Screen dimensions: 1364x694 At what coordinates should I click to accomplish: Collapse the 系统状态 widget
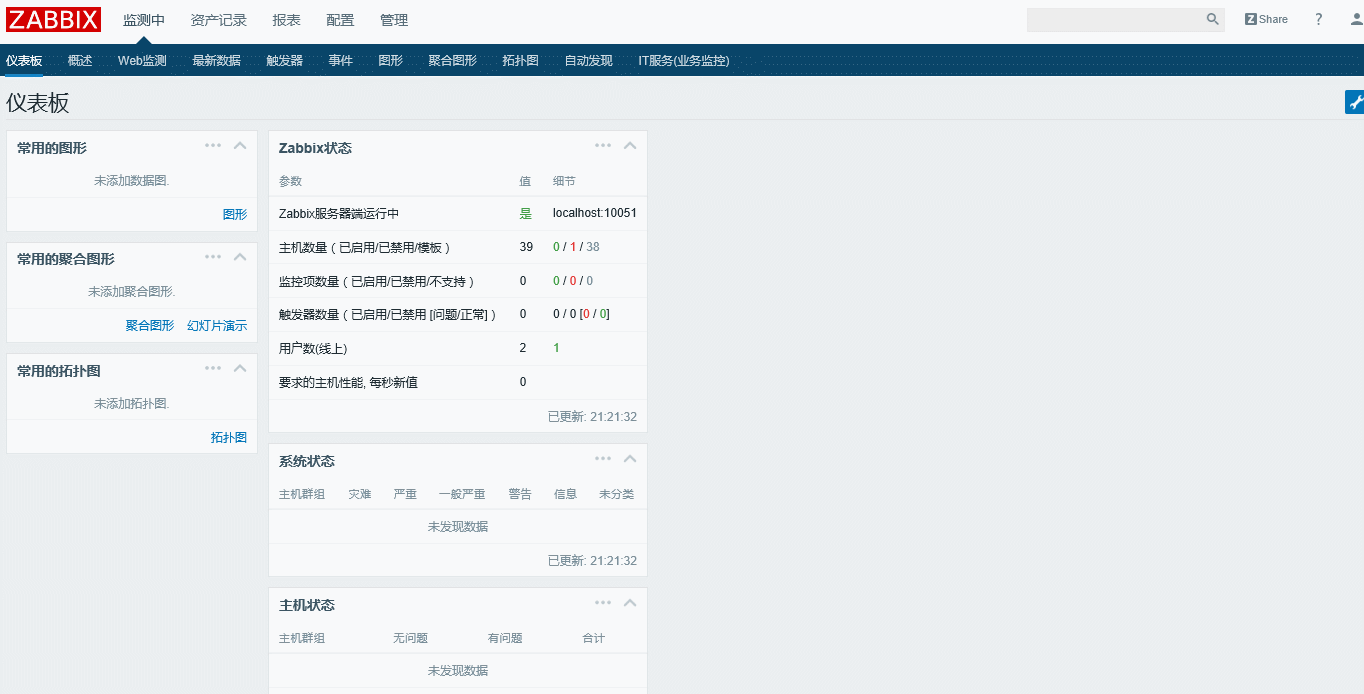pos(630,459)
